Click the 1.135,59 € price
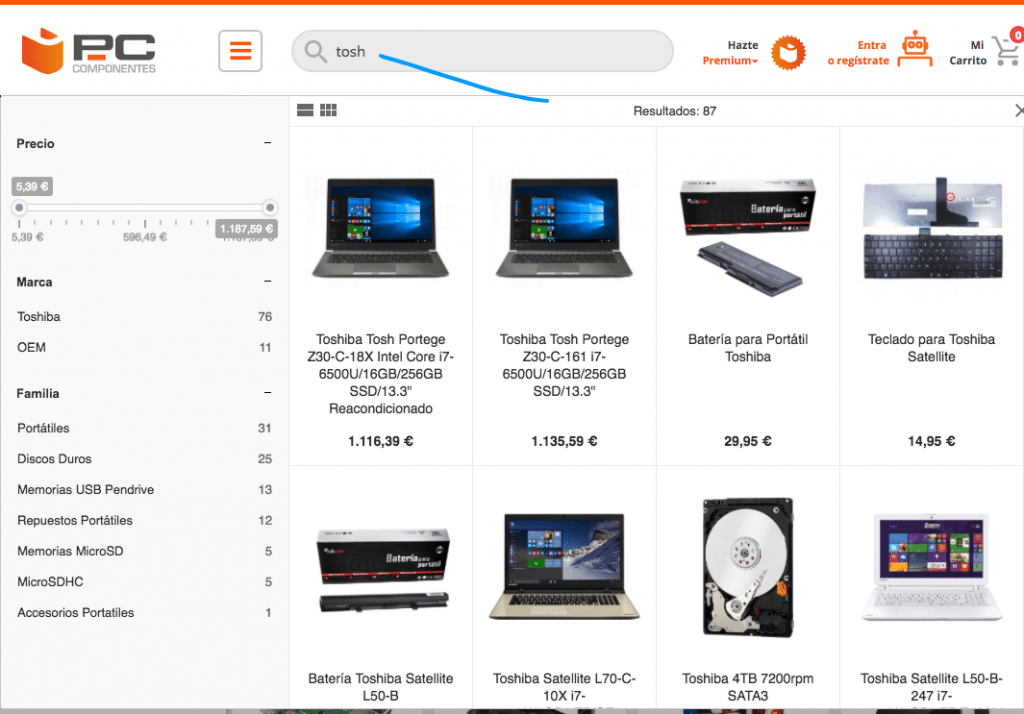 564,442
